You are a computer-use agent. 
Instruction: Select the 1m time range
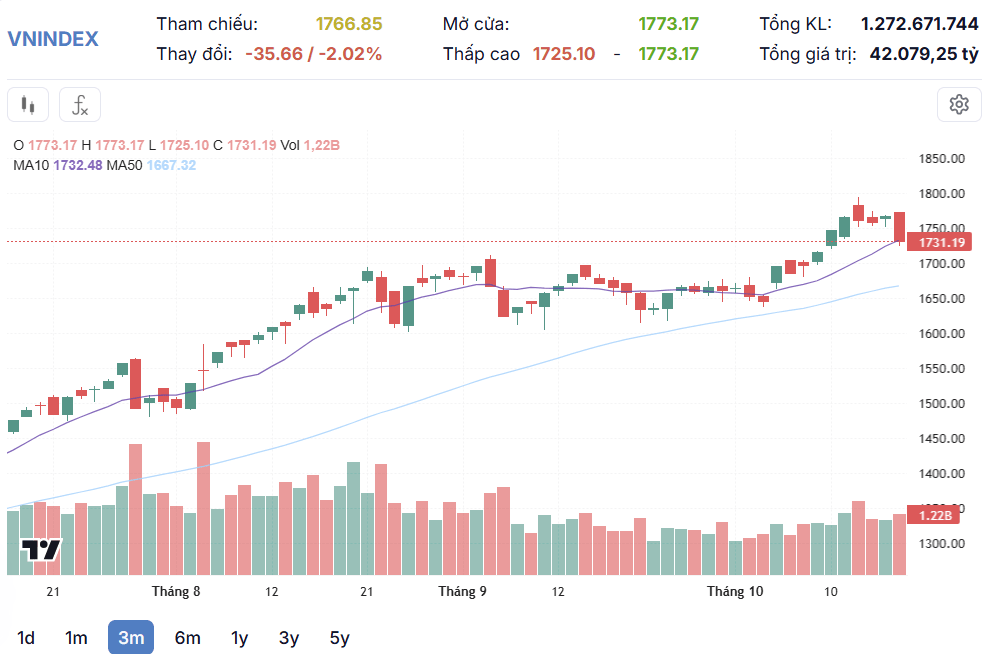pos(76,638)
